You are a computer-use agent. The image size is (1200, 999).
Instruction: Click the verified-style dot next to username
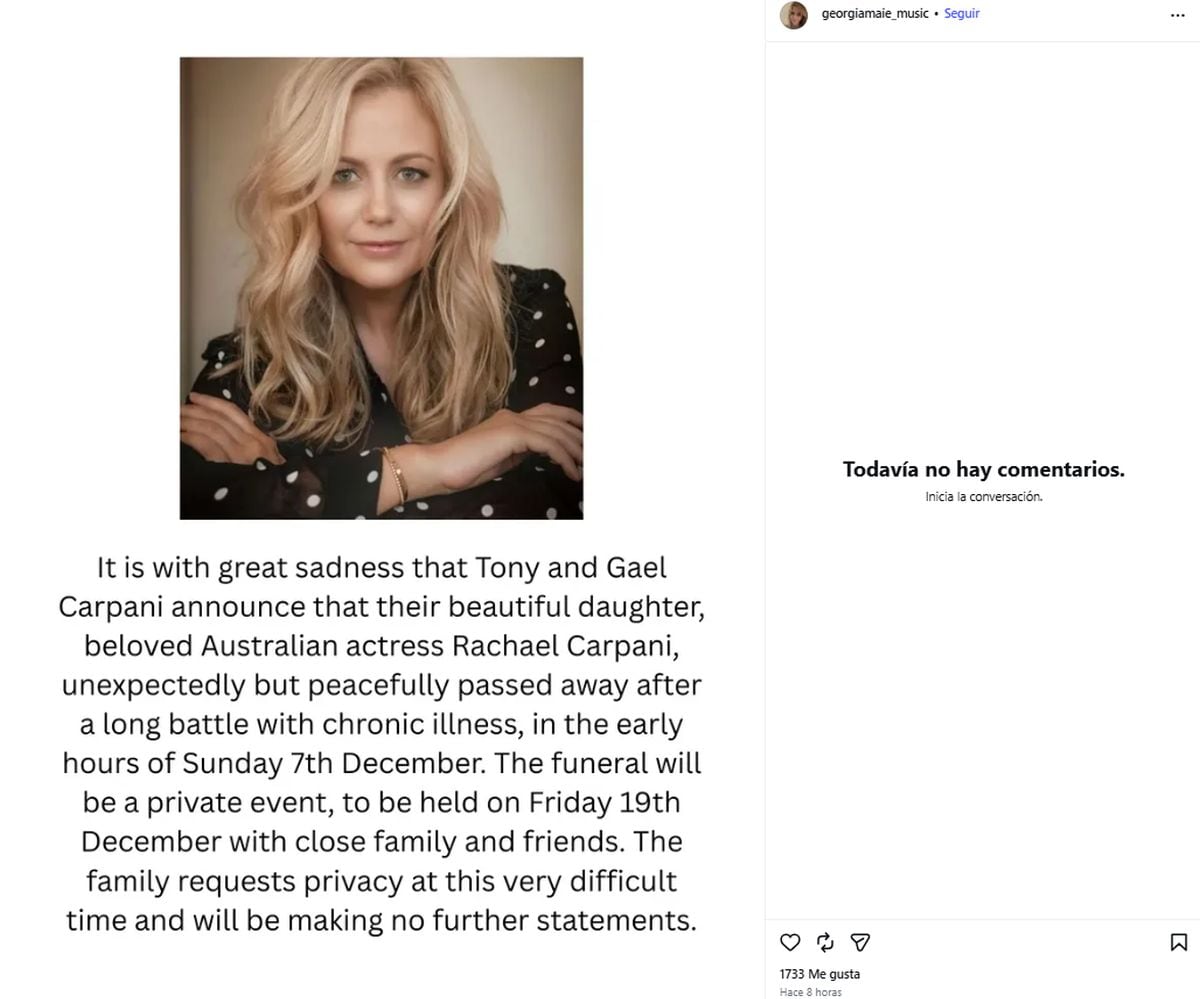click(936, 14)
